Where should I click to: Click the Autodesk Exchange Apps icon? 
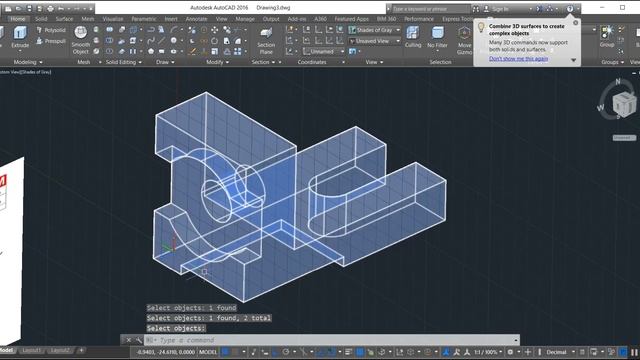click(x=539, y=8)
